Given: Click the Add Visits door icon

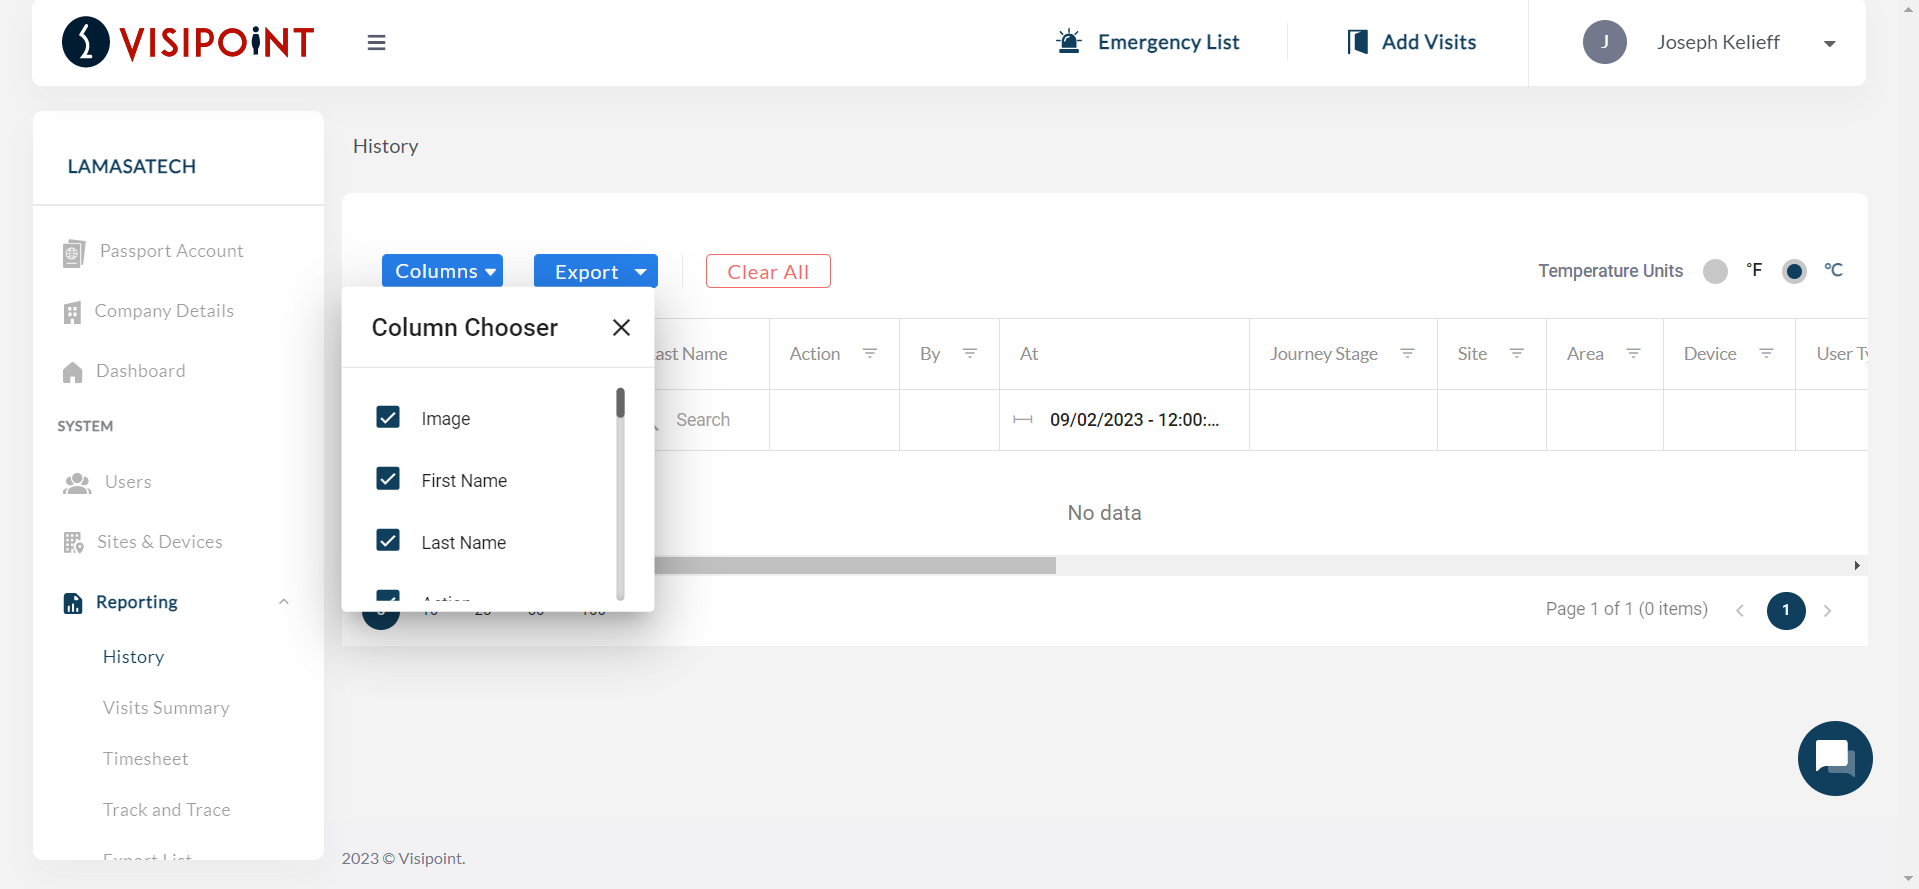Looking at the screenshot, I should click(x=1357, y=42).
